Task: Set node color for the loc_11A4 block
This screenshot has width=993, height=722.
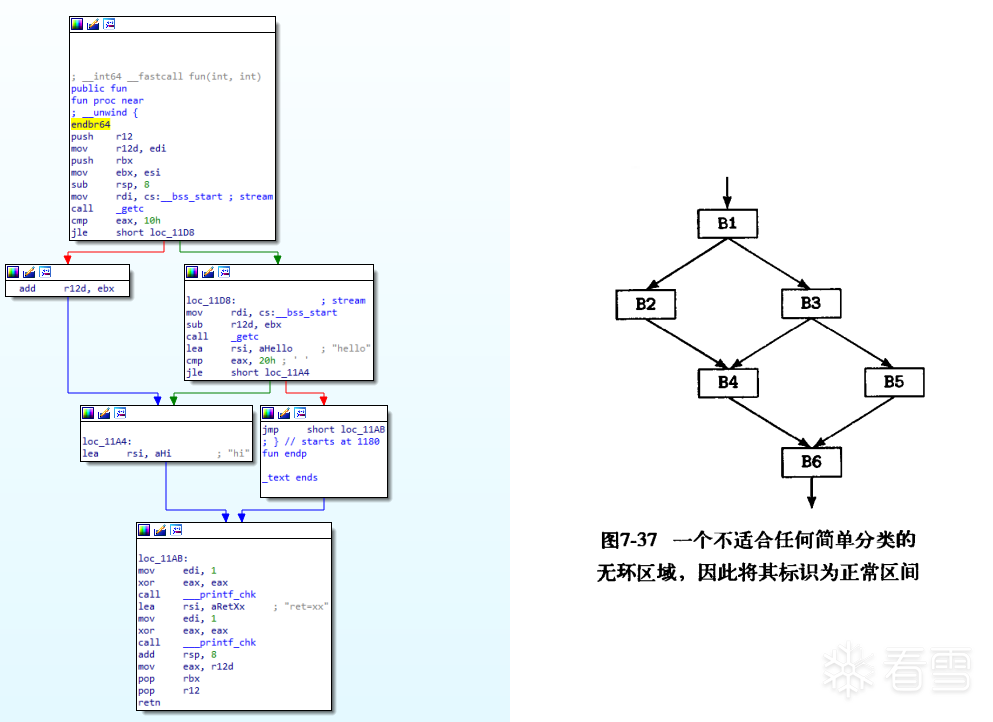Action: point(88,413)
